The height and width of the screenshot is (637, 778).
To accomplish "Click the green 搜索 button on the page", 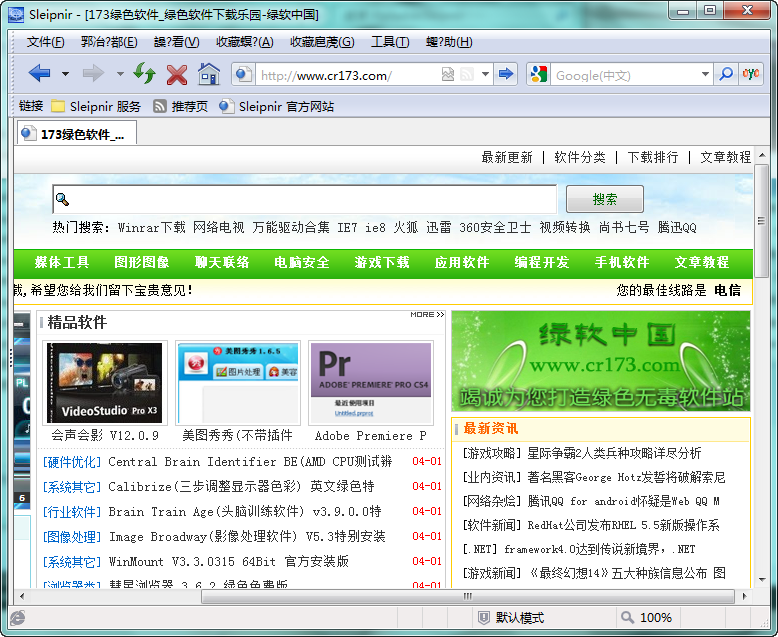I will (x=604, y=199).
